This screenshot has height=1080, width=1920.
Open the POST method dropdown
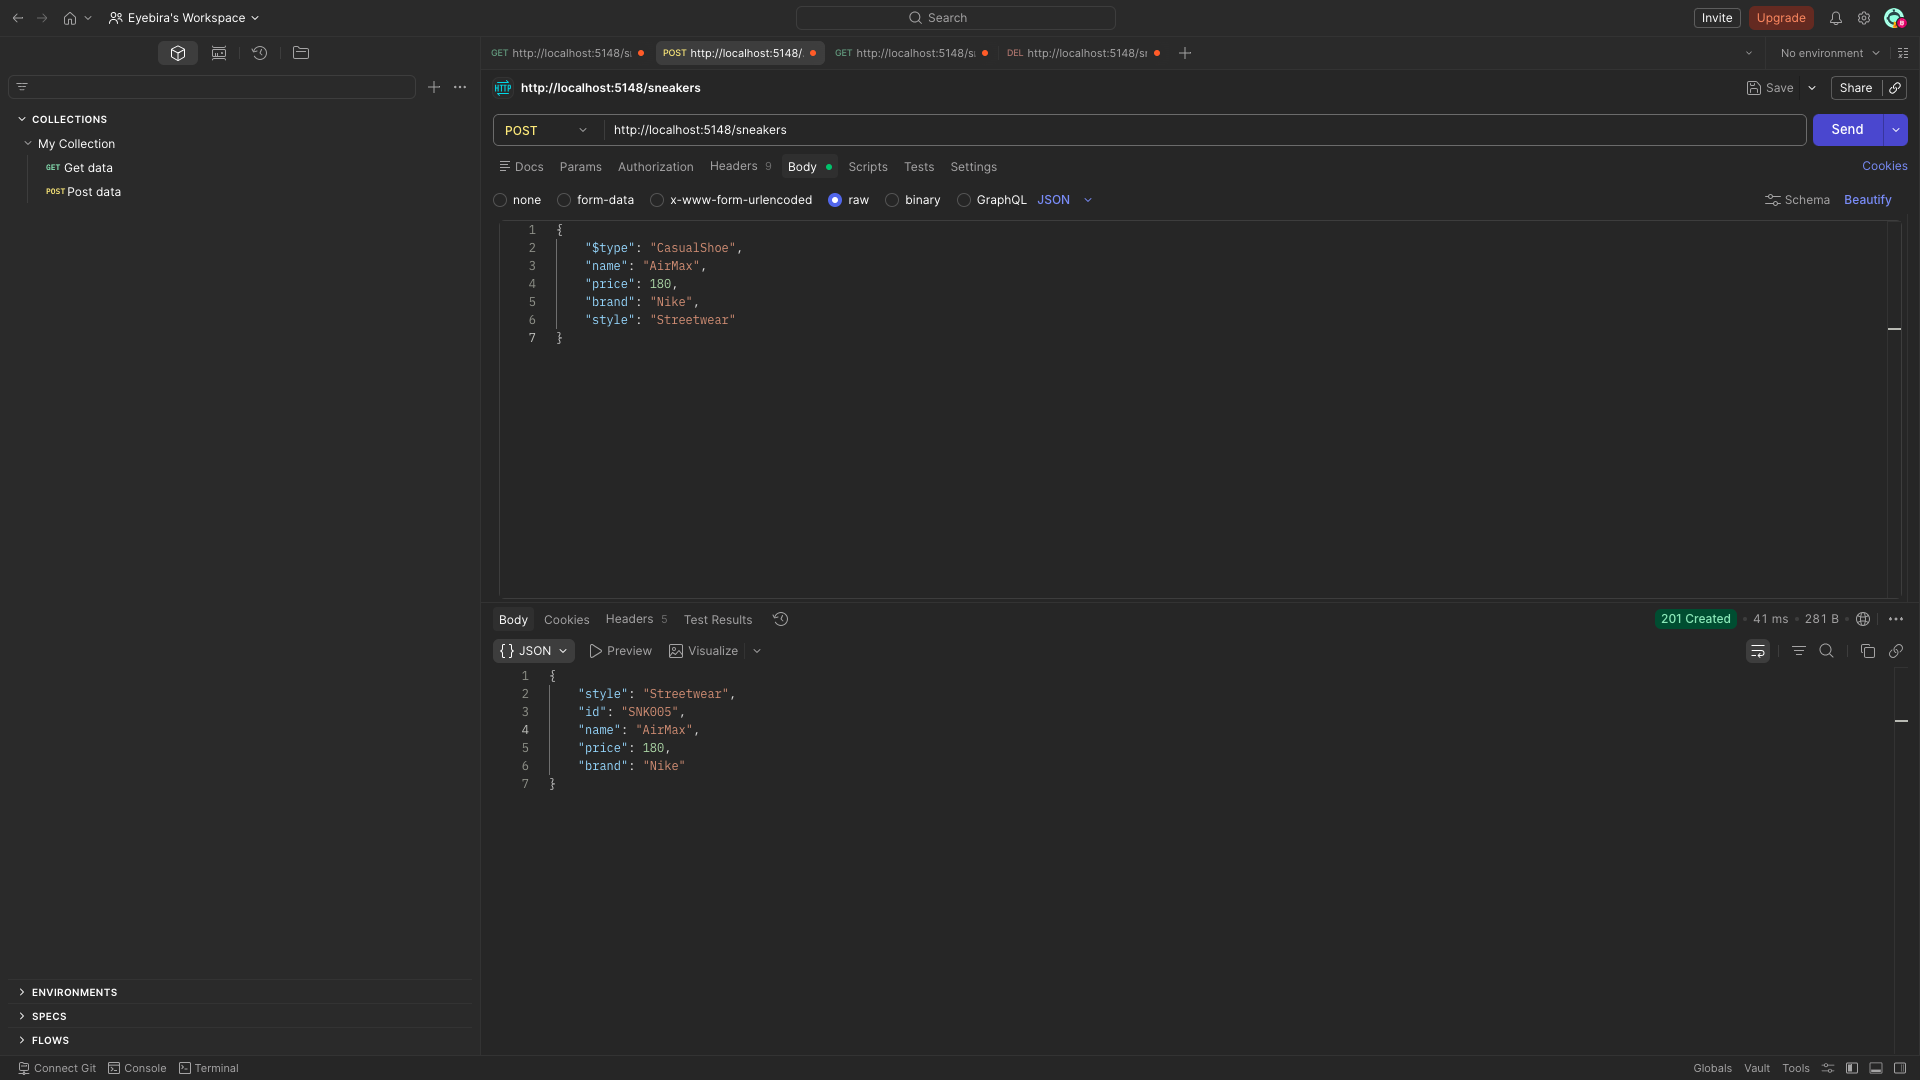pyautogui.click(x=546, y=130)
